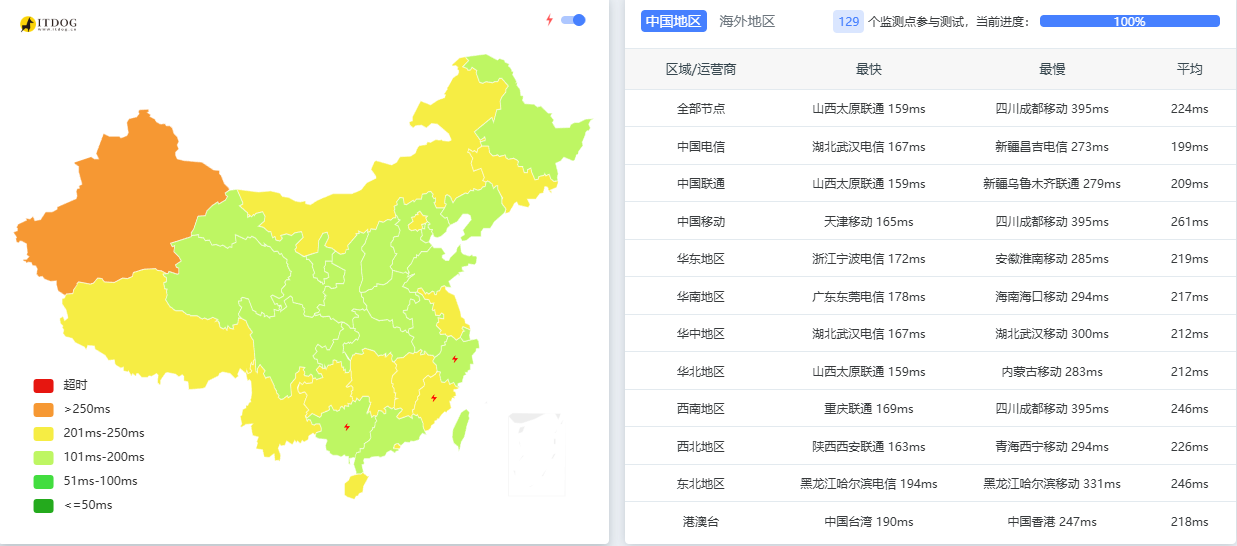Select the 全部节点 row label
Image resolution: width=1237 pixels, height=546 pixels.
(x=701, y=109)
